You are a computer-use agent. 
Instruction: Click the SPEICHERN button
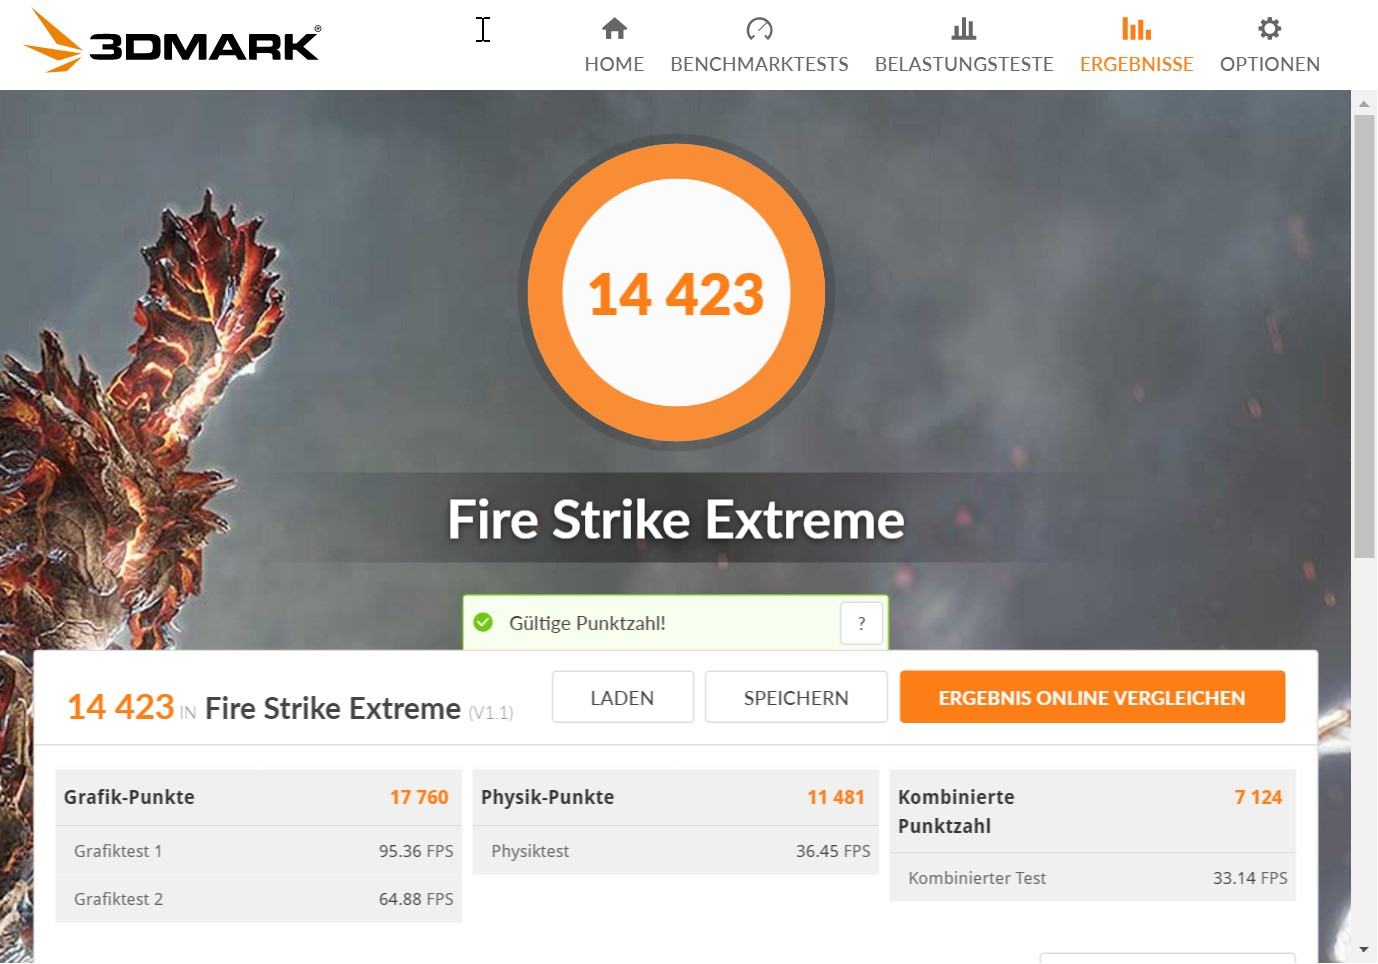[x=796, y=697]
